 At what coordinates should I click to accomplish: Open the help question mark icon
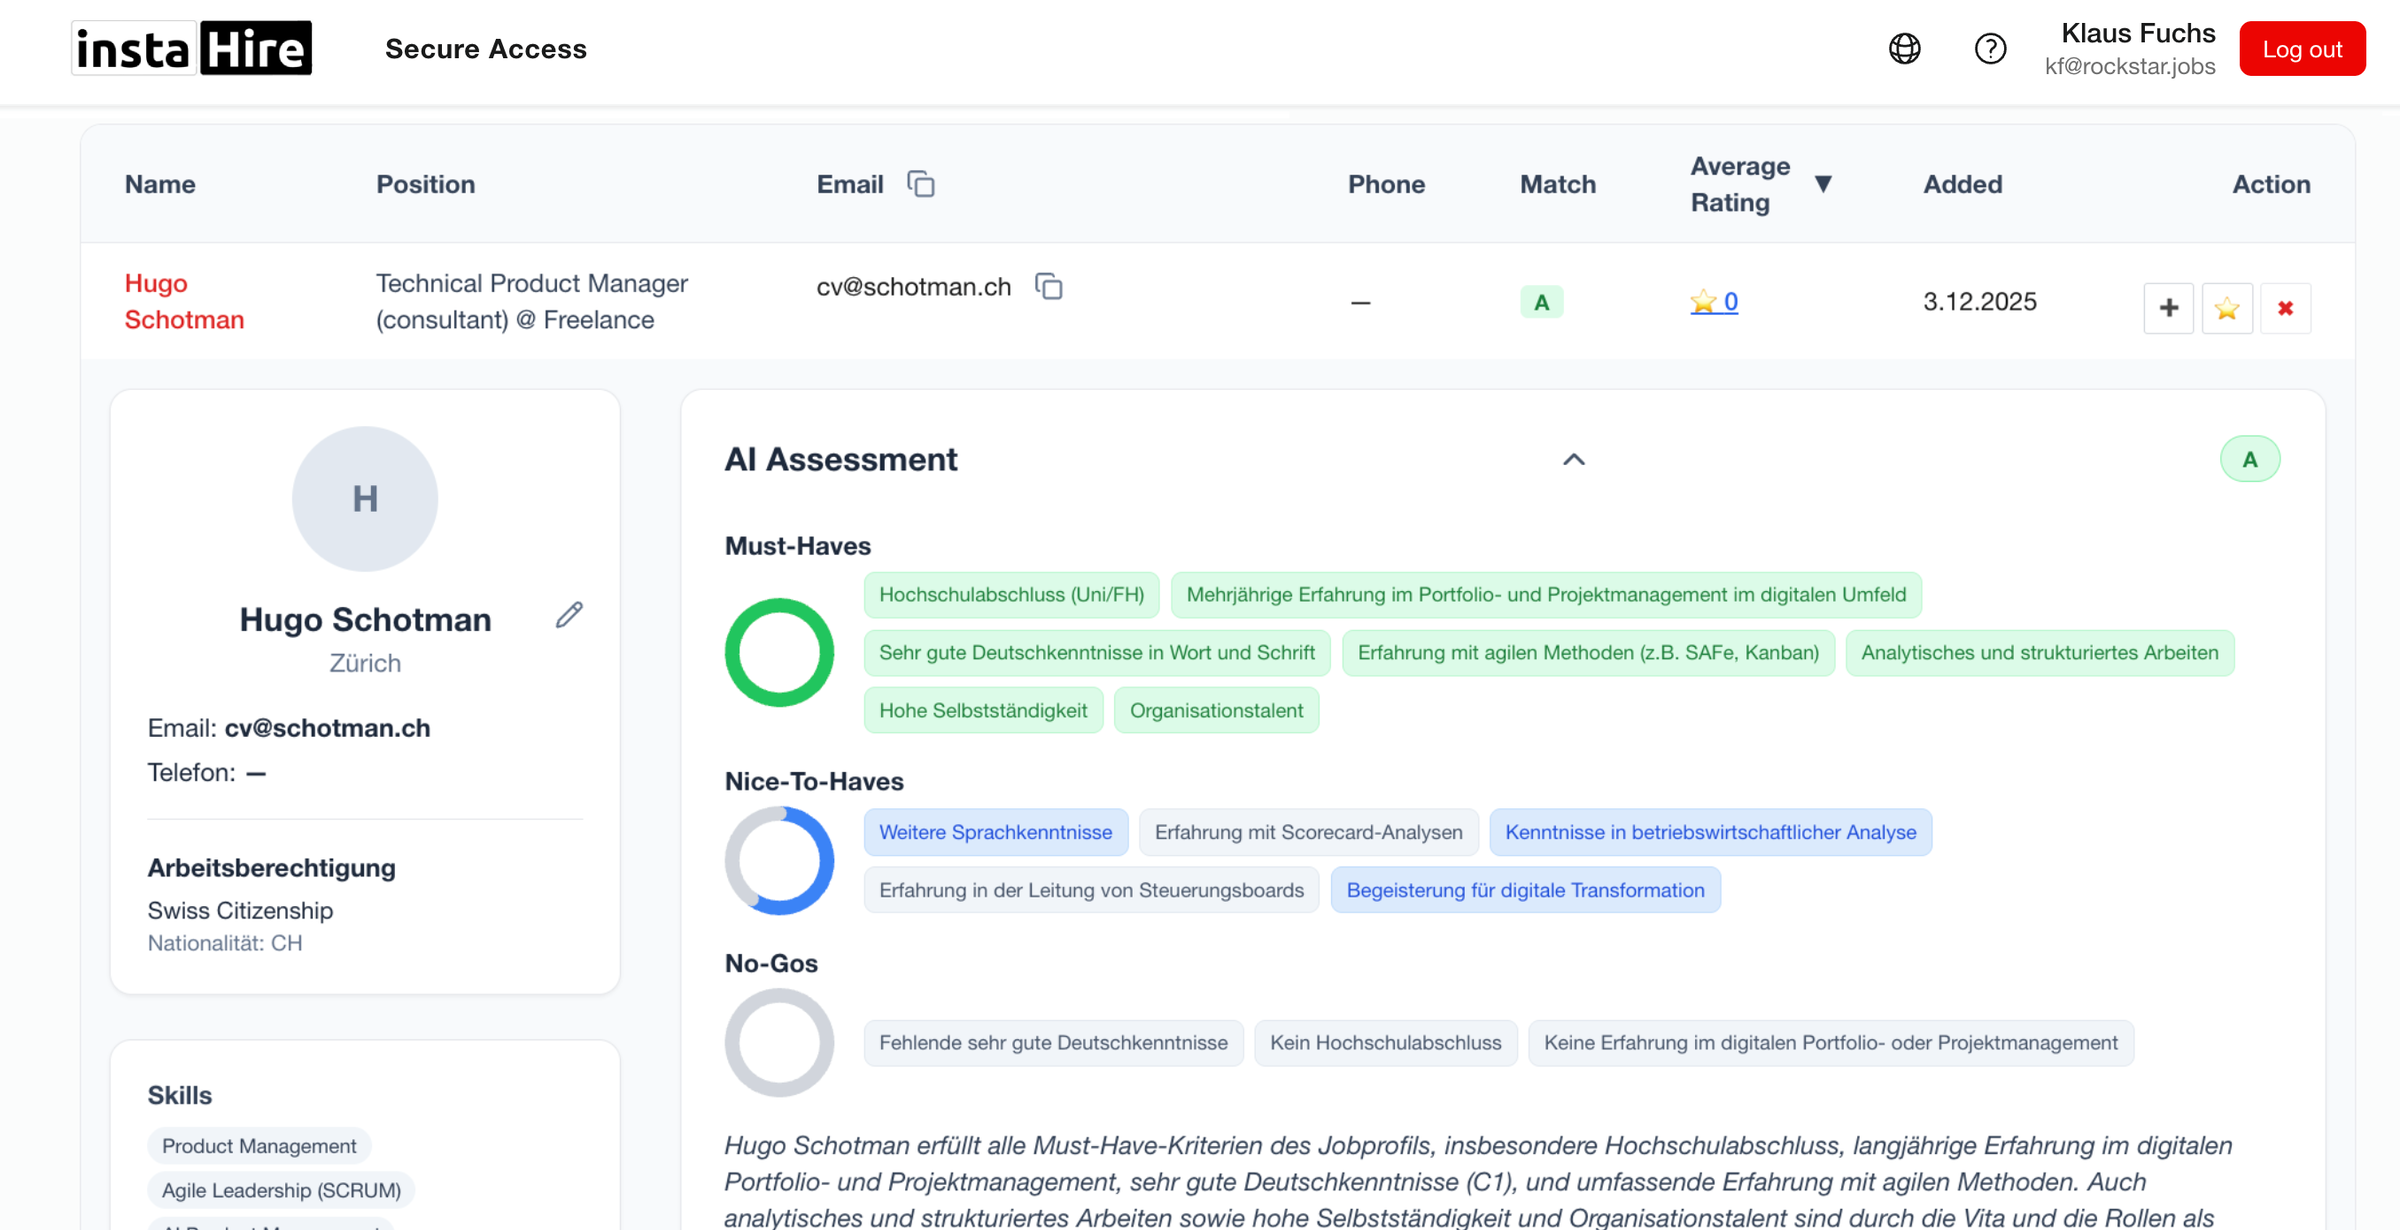[x=1990, y=48]
